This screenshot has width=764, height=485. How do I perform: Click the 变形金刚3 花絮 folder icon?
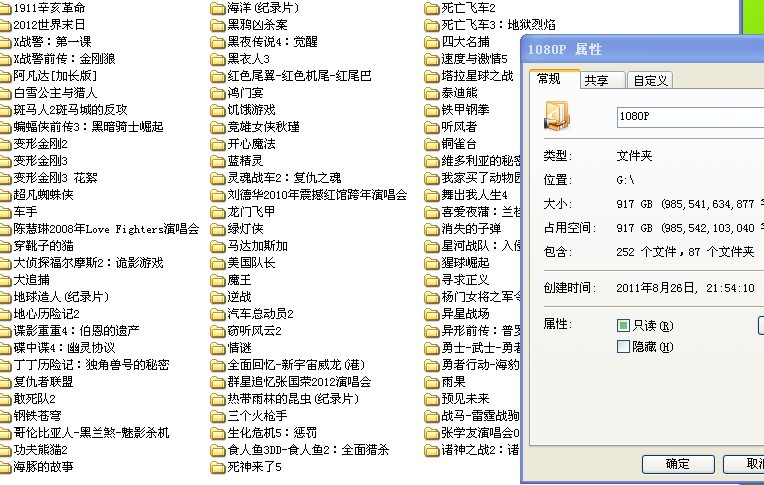[6, 178]
